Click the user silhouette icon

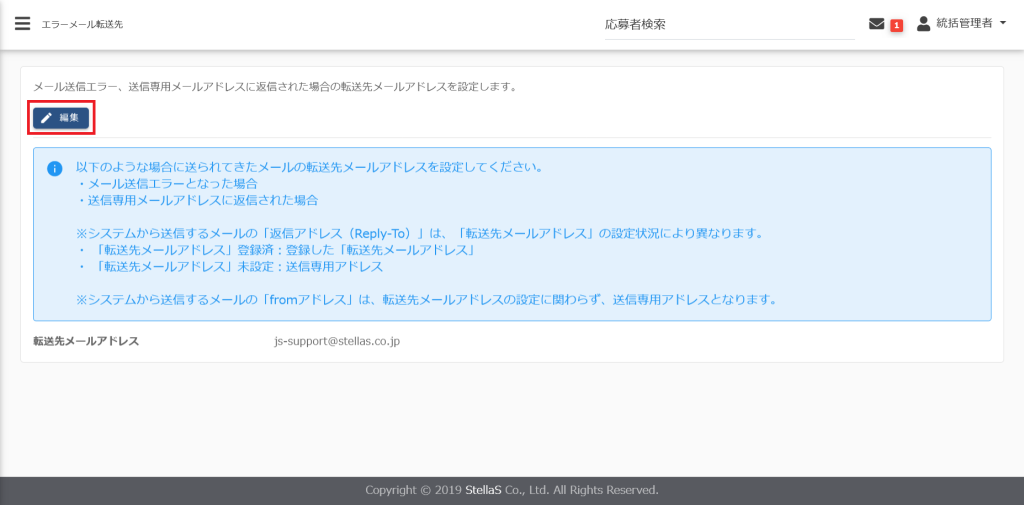coord(923,24)
